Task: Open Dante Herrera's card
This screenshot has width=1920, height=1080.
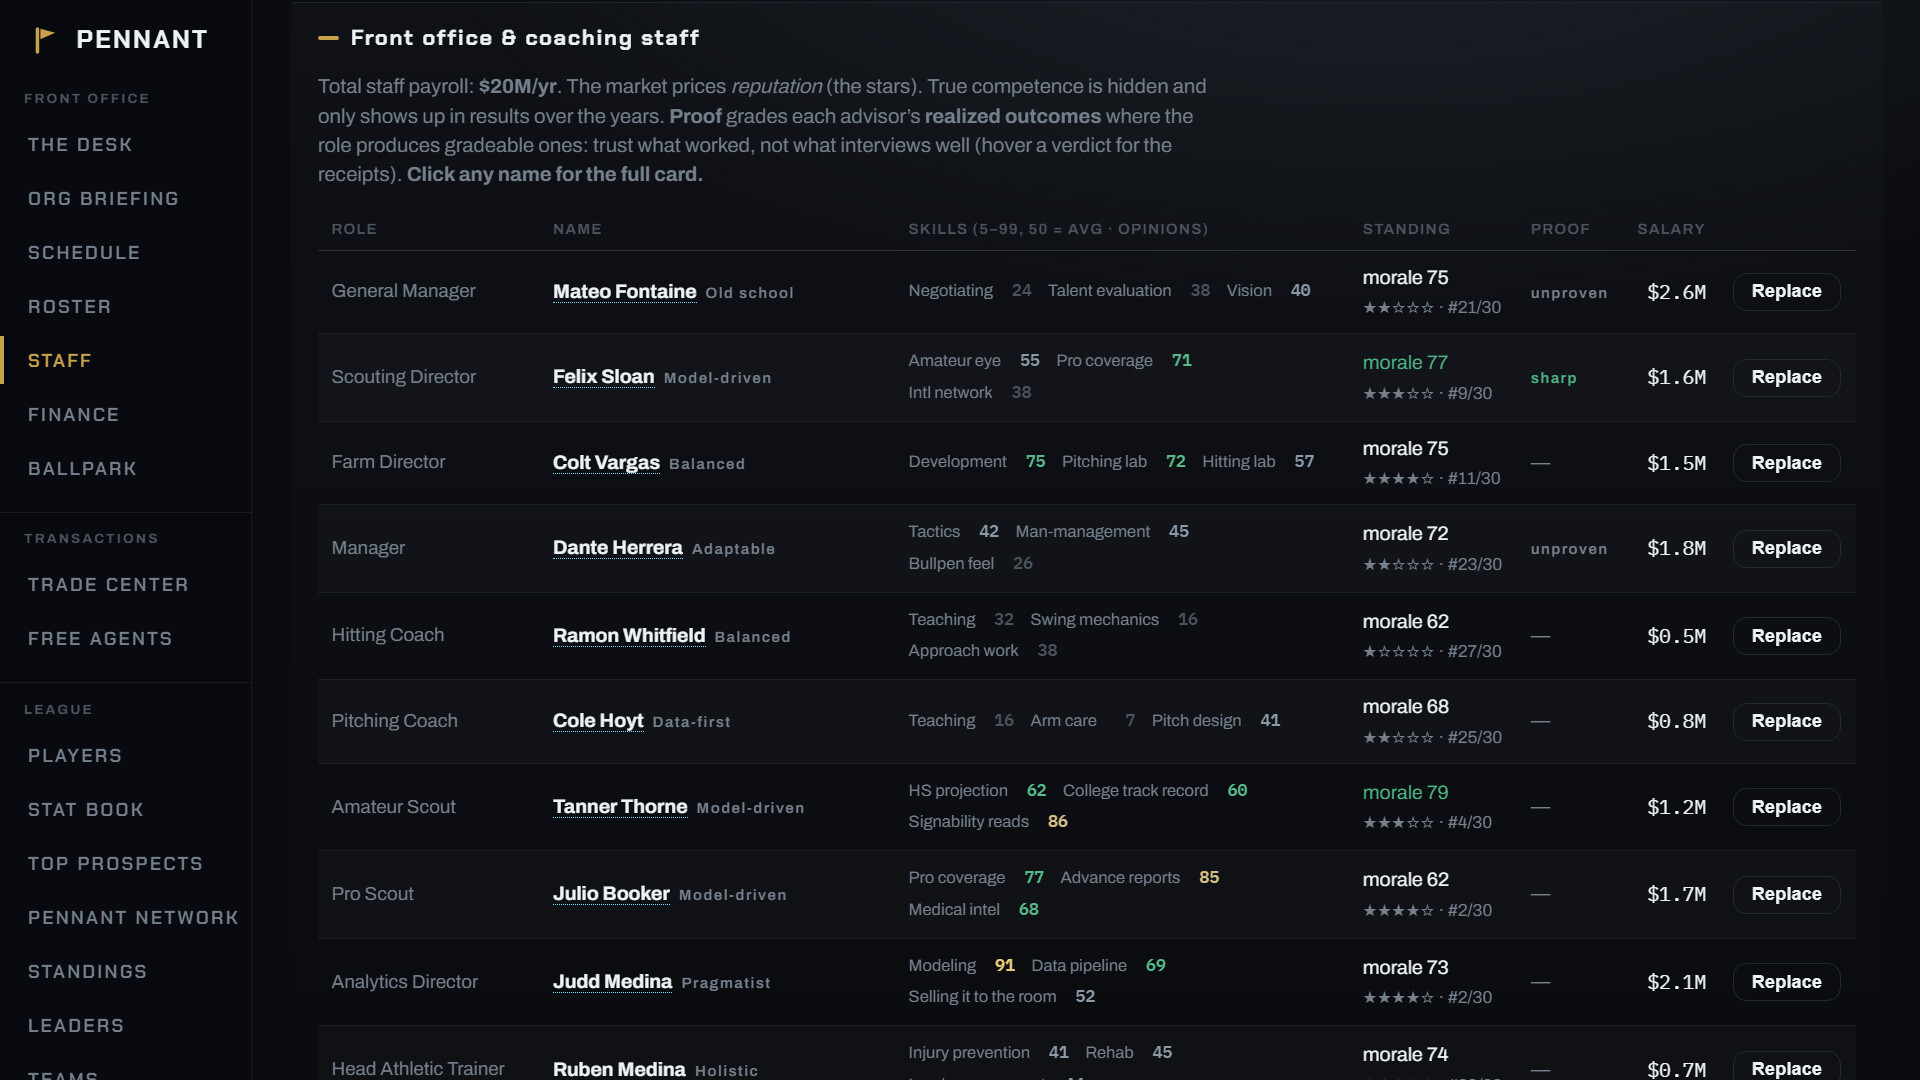Action: pyautogui.click(x=617, y=548)
